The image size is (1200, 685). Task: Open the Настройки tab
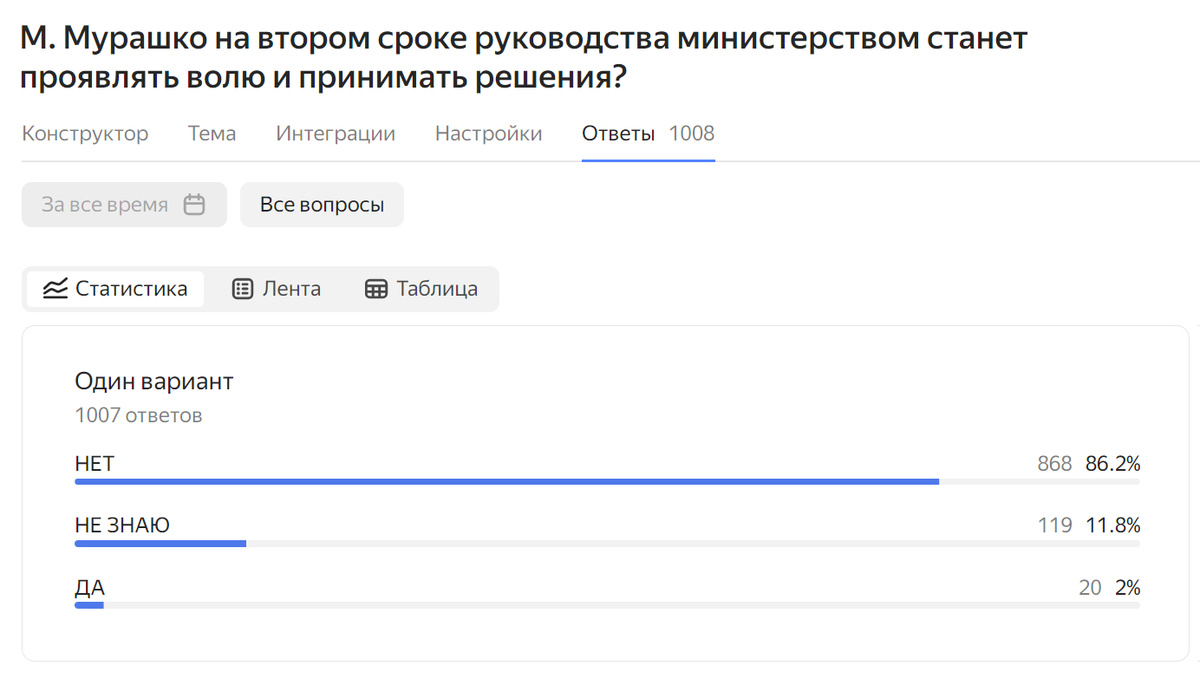click(x=488, y=132)
